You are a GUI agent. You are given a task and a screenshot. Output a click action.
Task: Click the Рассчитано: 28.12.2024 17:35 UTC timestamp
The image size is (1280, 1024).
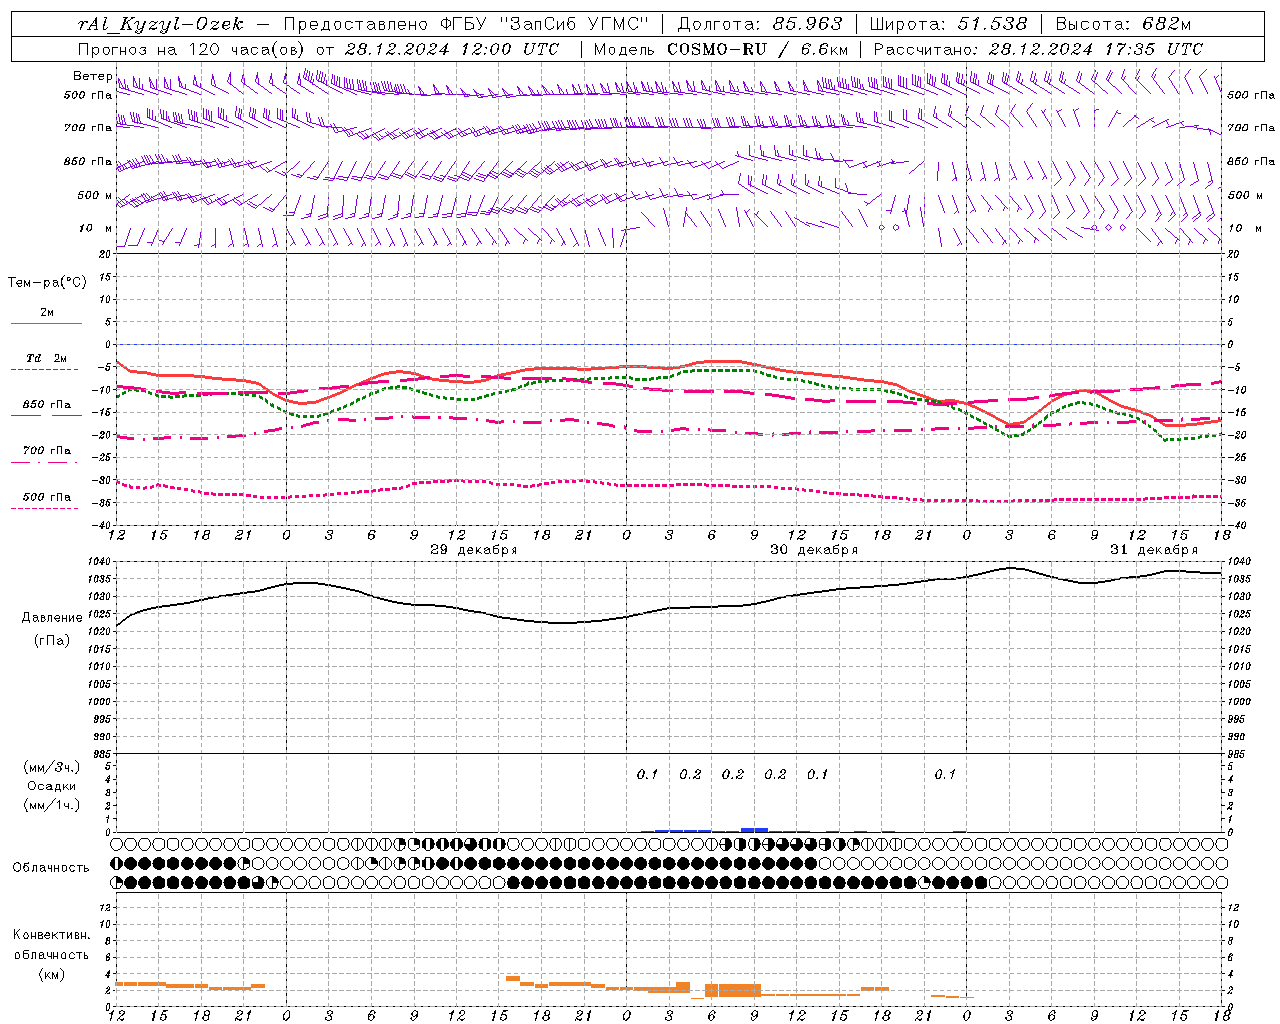1038,49
